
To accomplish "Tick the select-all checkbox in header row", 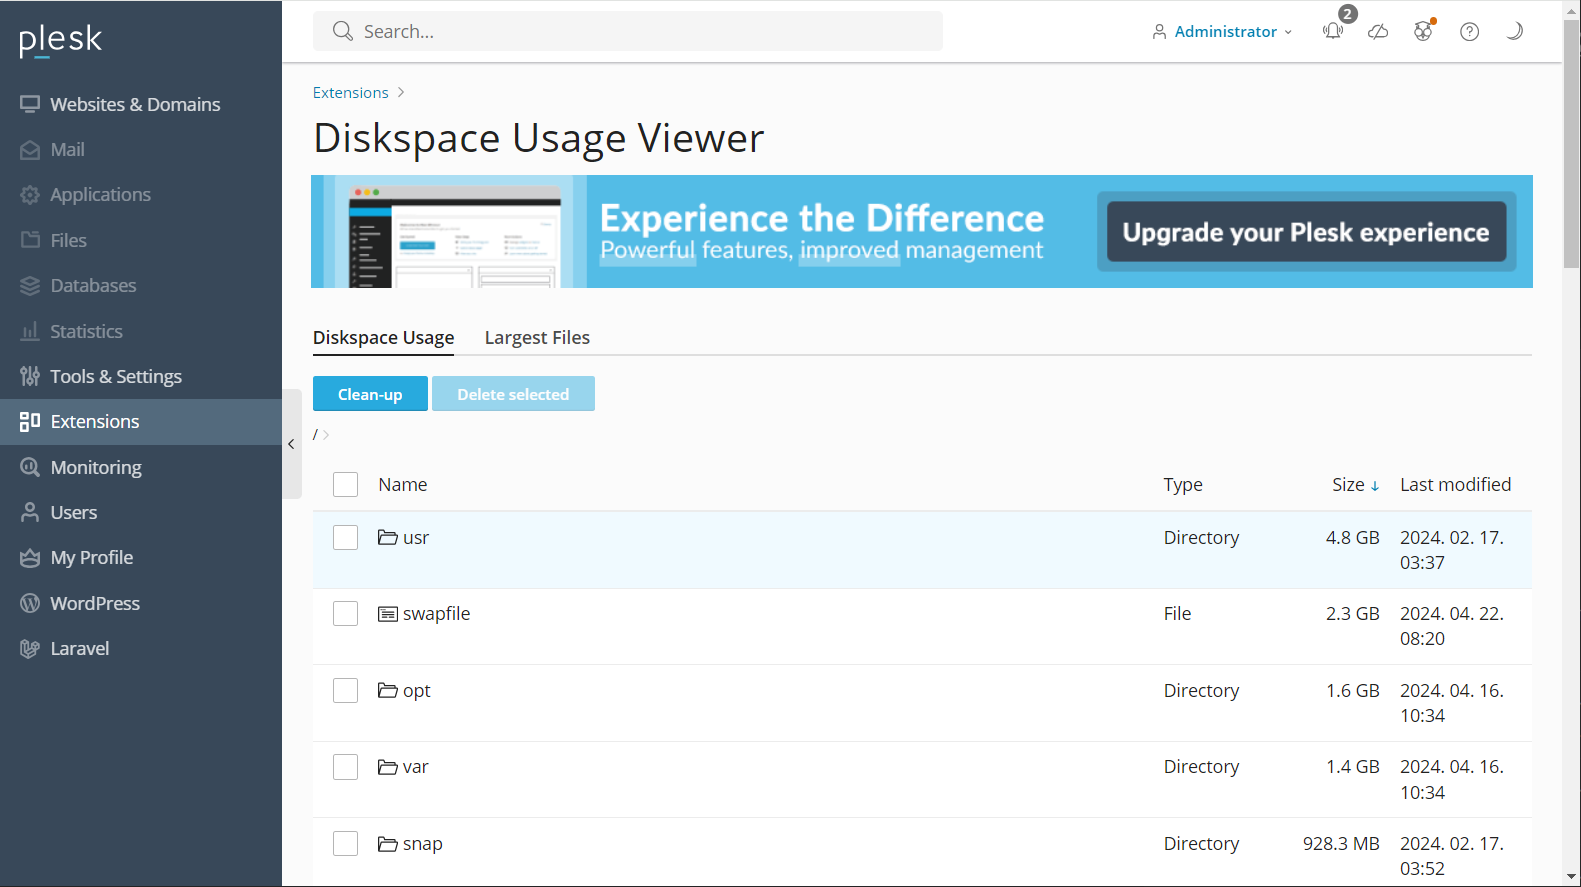I will [x=346, y=485].
